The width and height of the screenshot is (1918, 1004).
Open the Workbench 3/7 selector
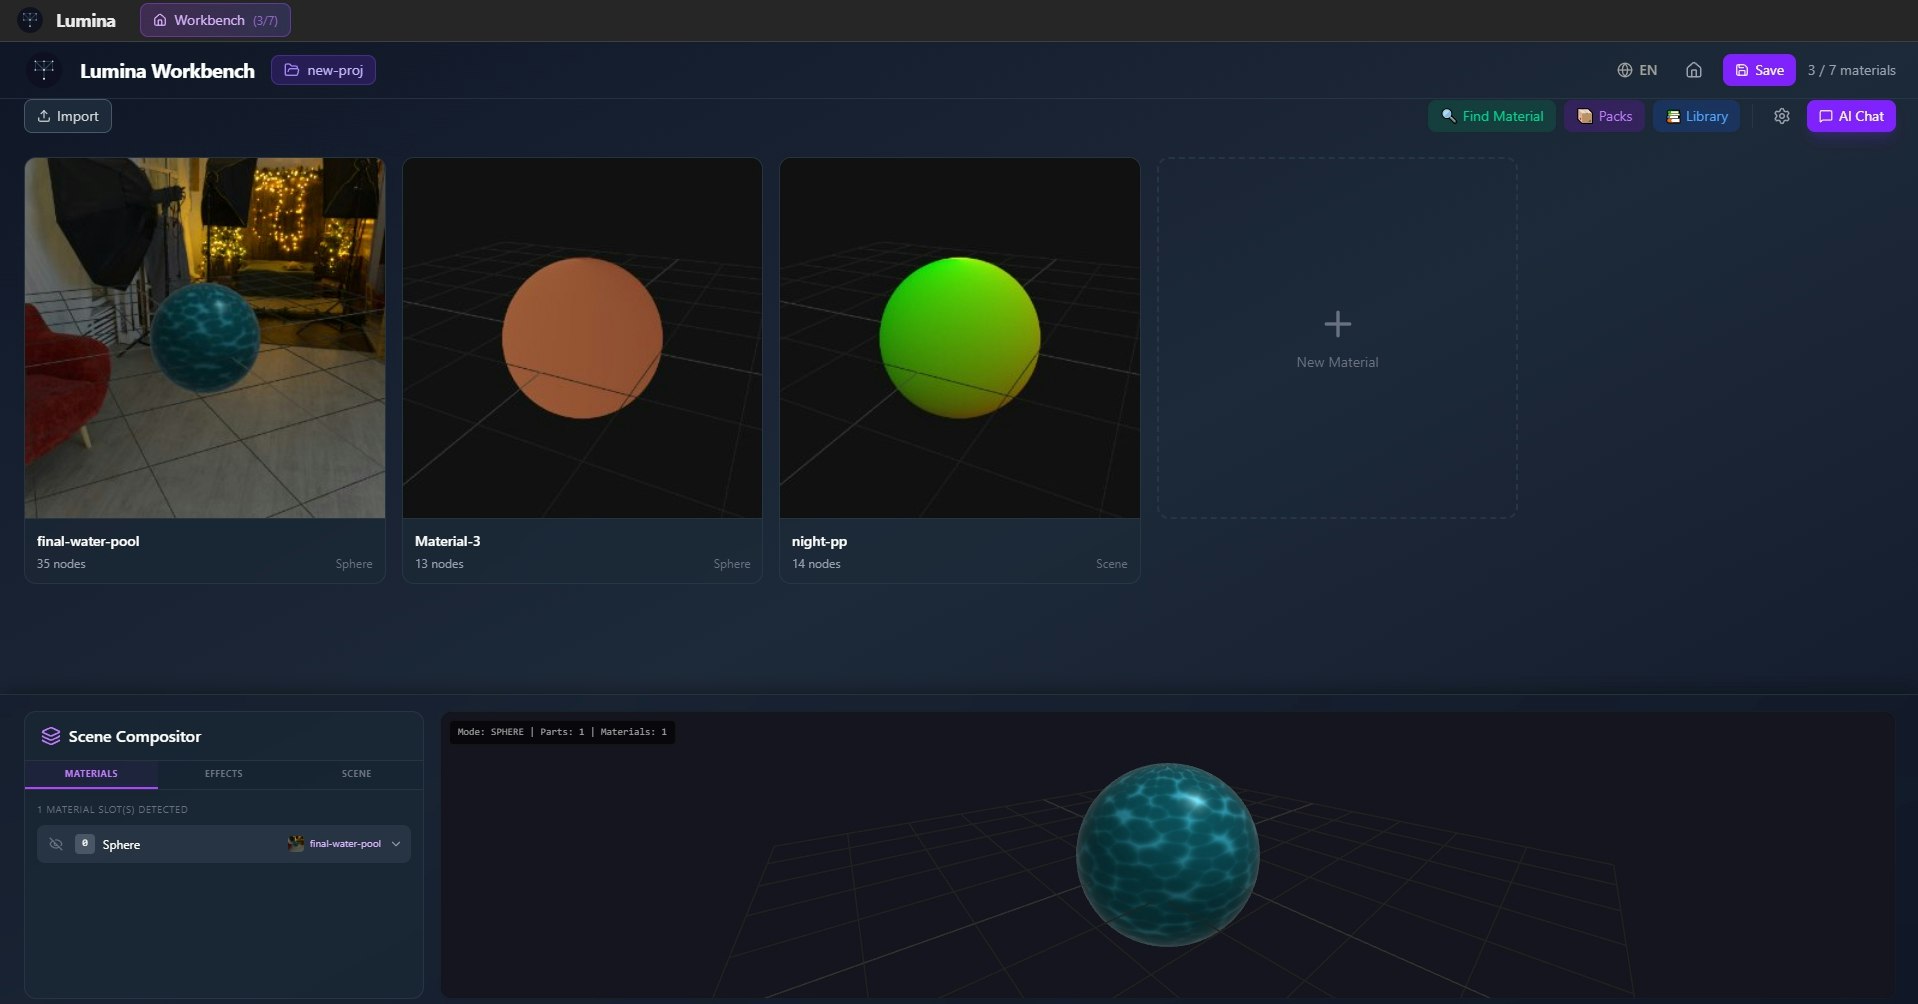[214, 19]
